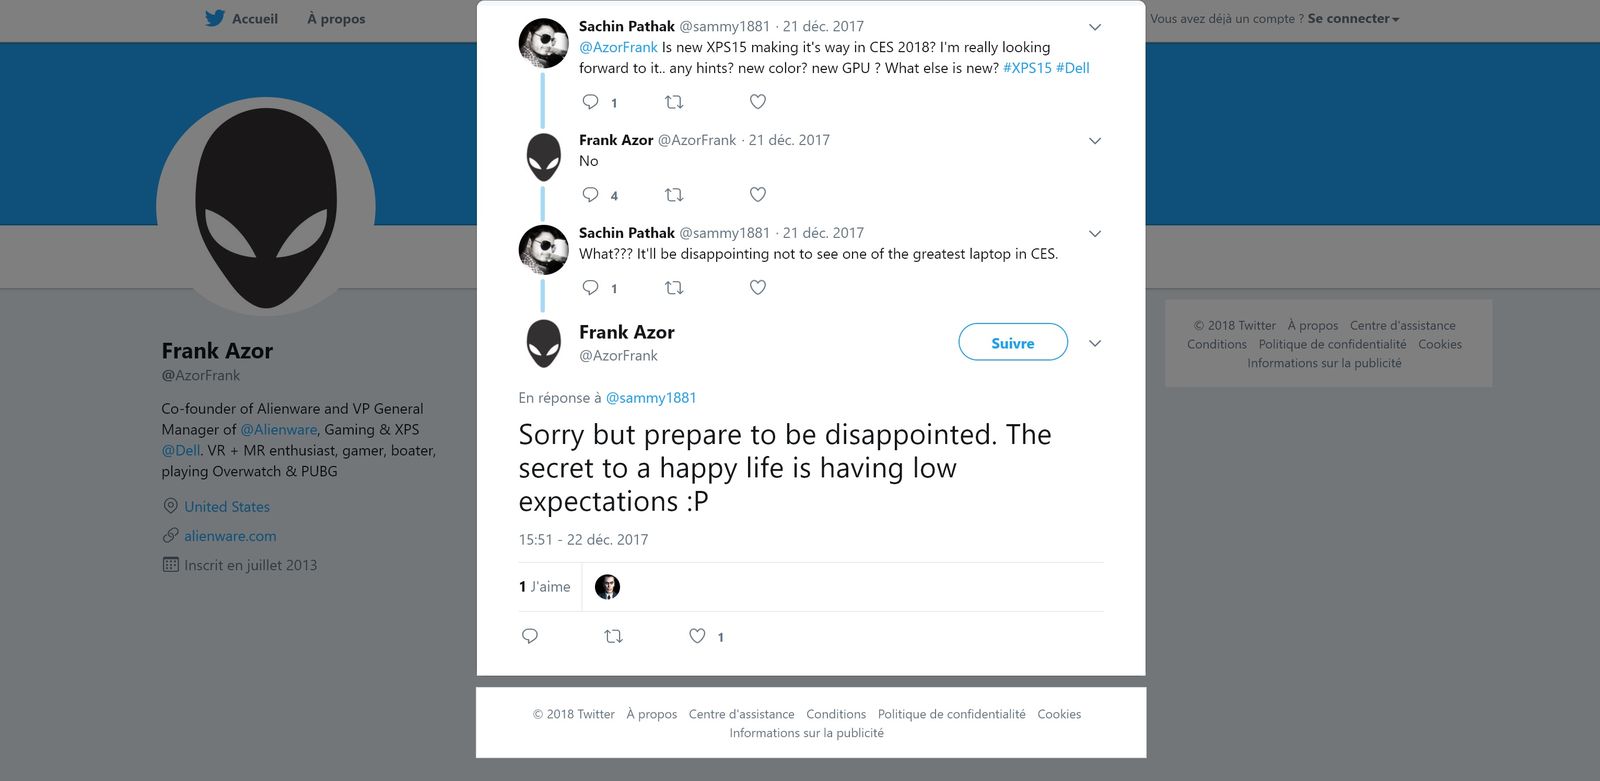Open chevron menu next to Suivre button
The width and height of the screenshot is (1600, 781).
click(1095, 343)
